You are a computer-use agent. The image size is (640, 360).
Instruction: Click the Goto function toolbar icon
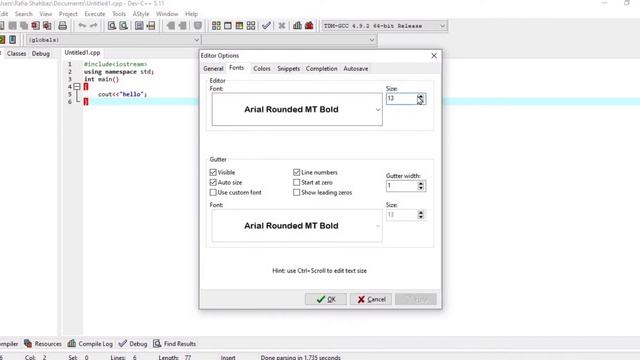pyautogui.click(x=139, y=26)
